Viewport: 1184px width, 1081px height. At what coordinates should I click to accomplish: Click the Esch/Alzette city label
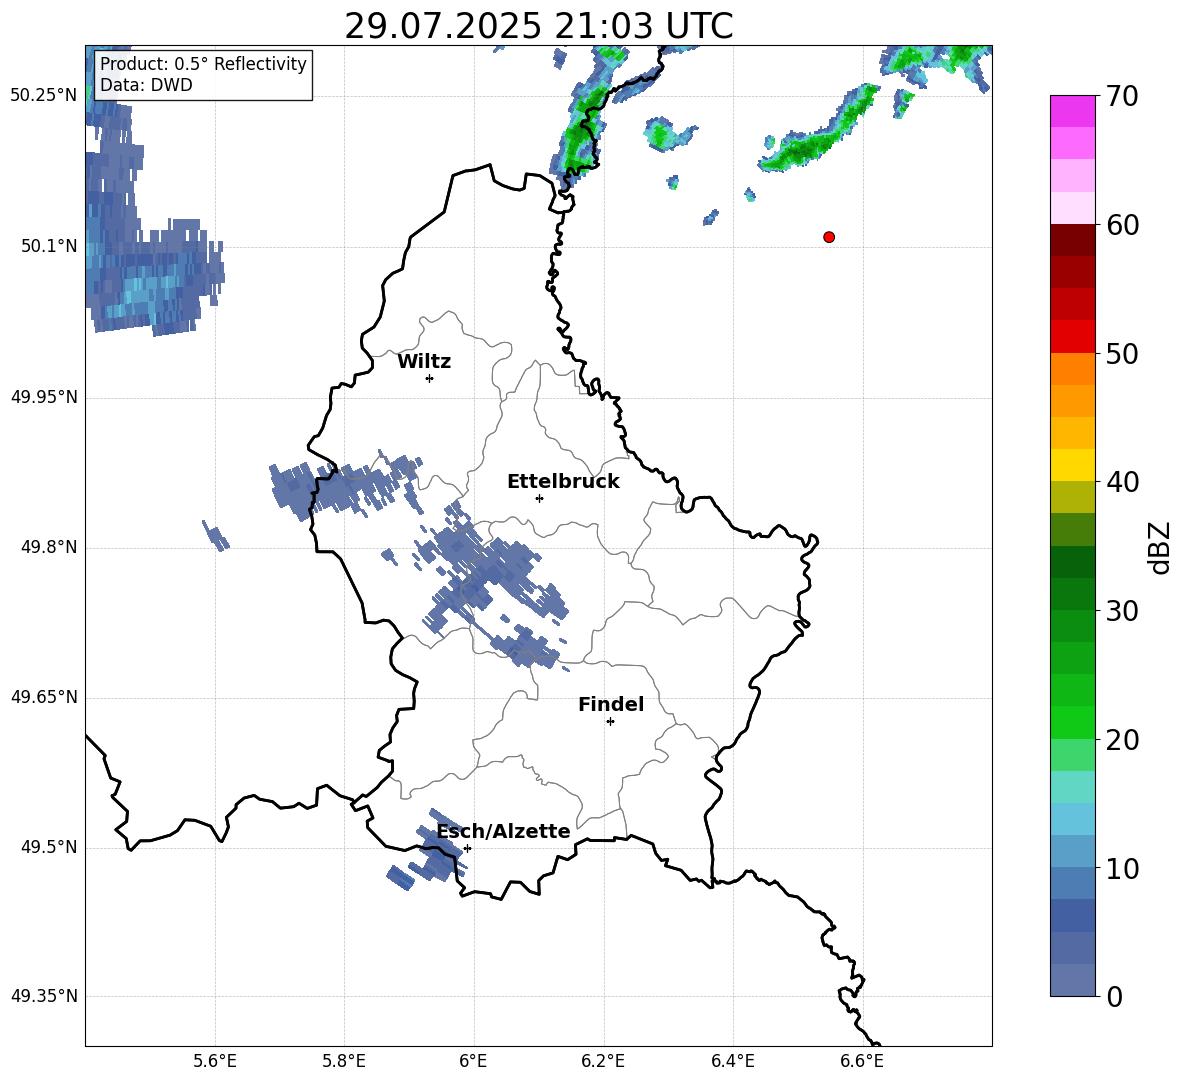click(x=504, y=831)
